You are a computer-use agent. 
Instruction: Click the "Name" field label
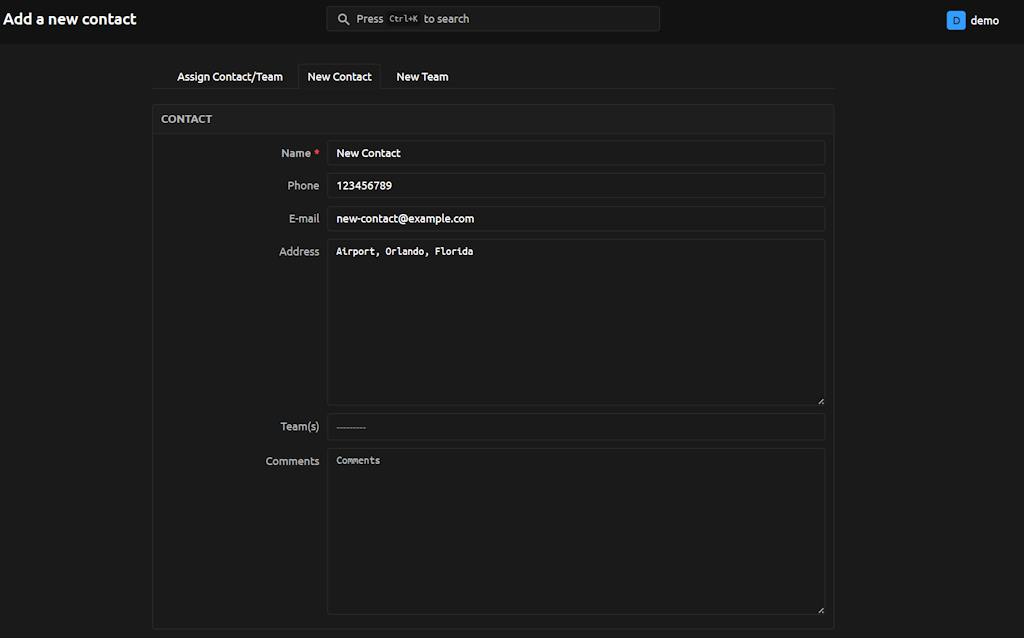pos(296,153)
